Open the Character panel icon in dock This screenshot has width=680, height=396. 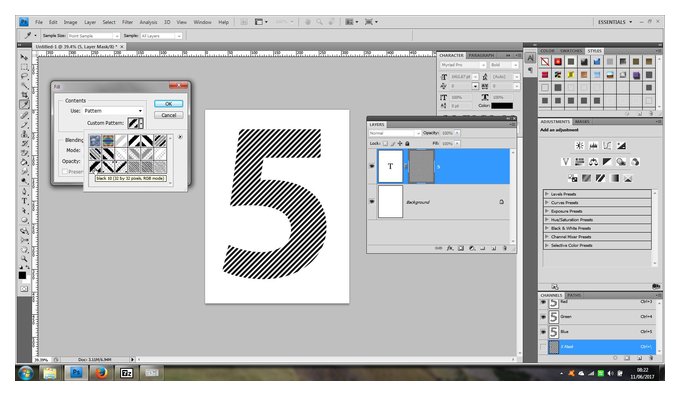click(530, 58)
